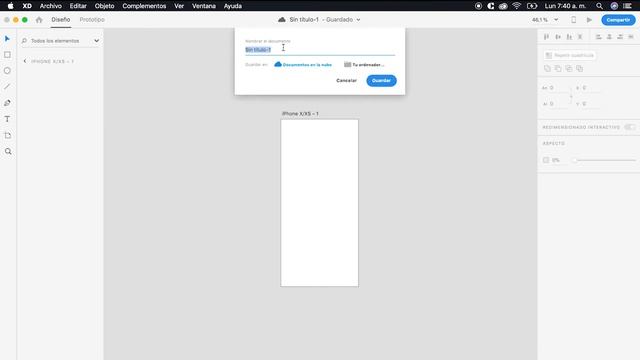Screen dimensions: 640x360
Task: Open the Complementos menu
Action: (144, 6)
